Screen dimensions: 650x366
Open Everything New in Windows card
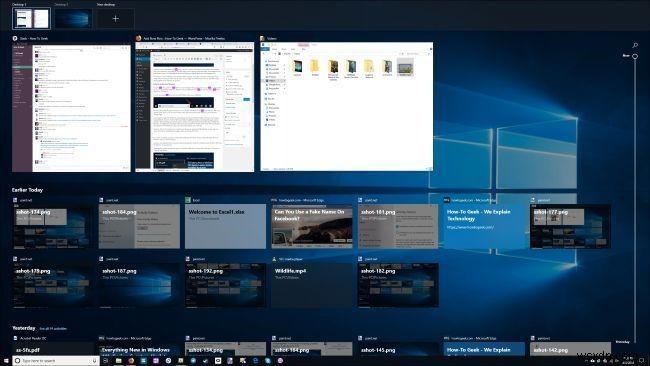click(x=139, y=349)
